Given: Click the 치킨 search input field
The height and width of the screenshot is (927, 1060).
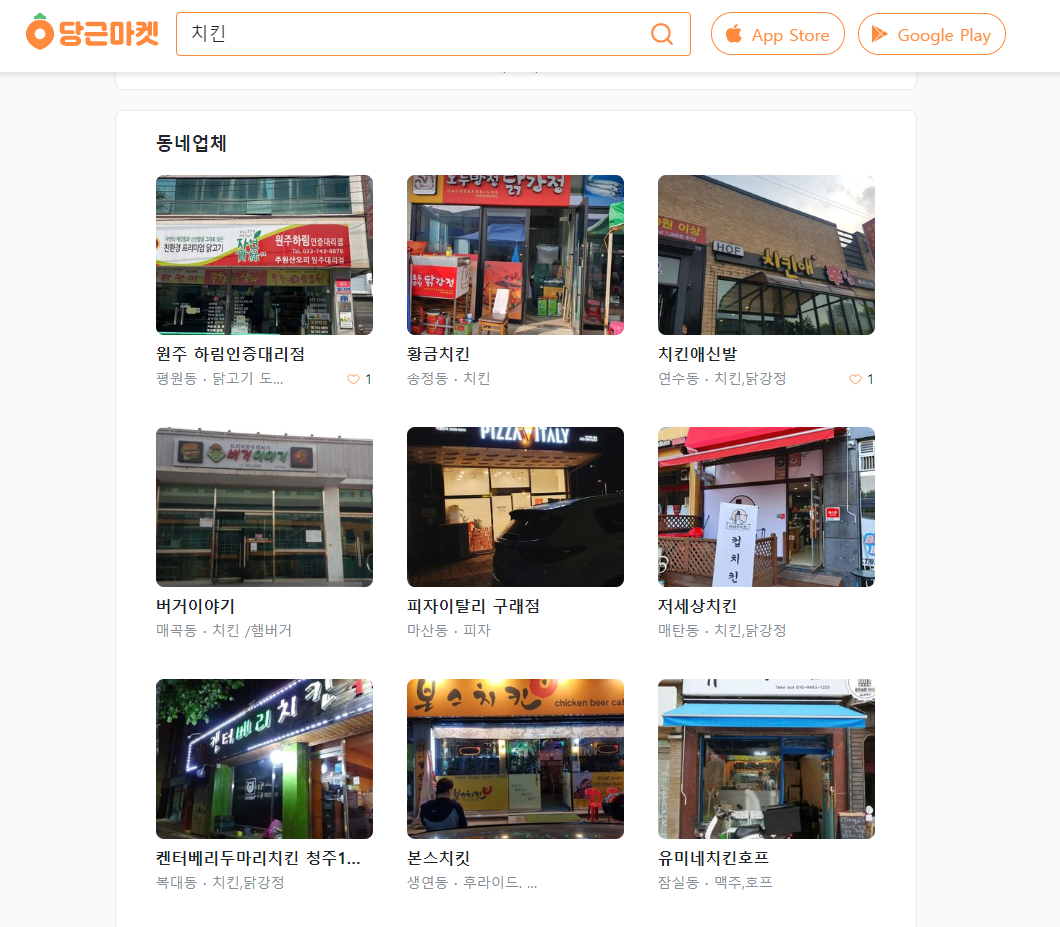Looking at the screenshot, I should point(400,33).
